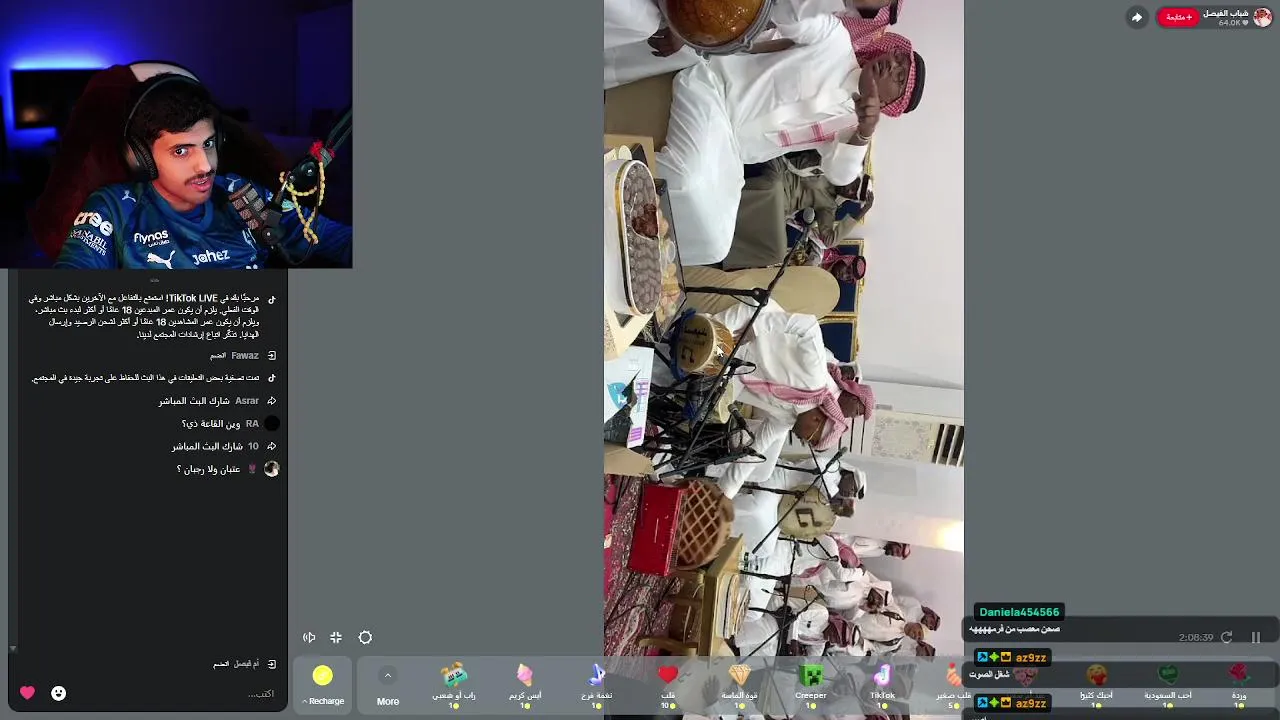Open the emoji picker
The image size is (1280, 720).
coord(59,693)
